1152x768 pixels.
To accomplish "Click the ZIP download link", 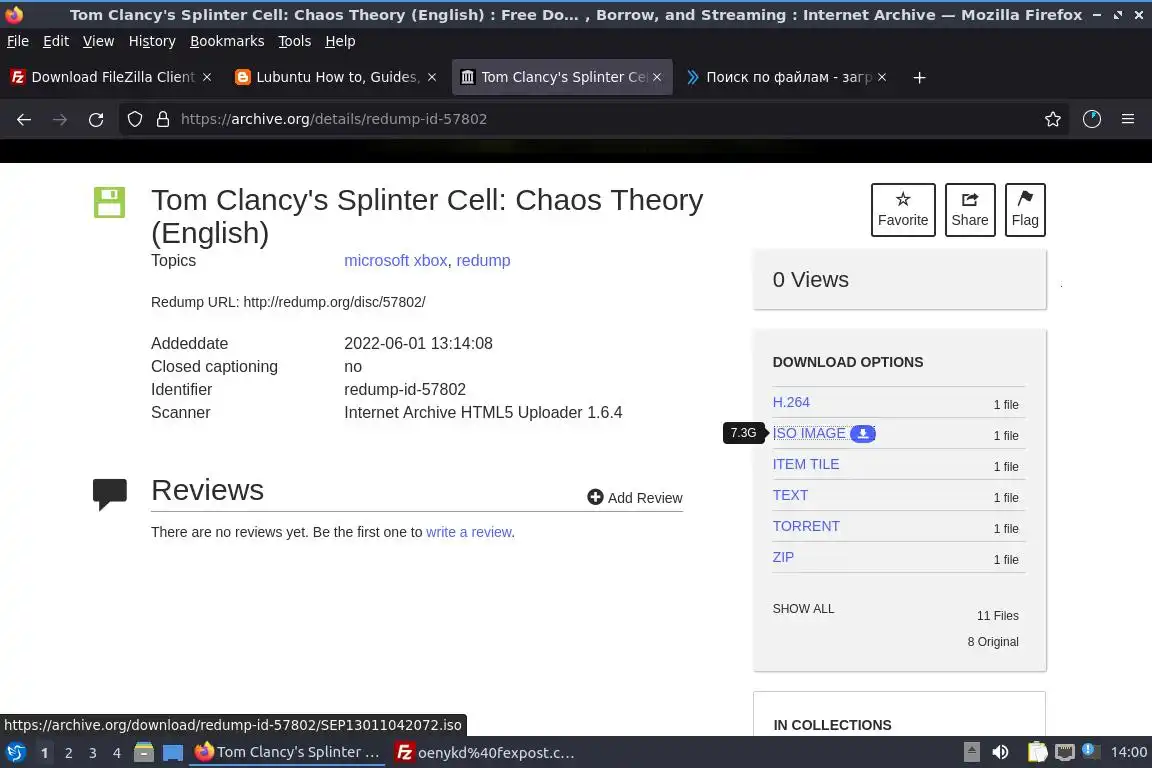I will (x=783, y=557).
